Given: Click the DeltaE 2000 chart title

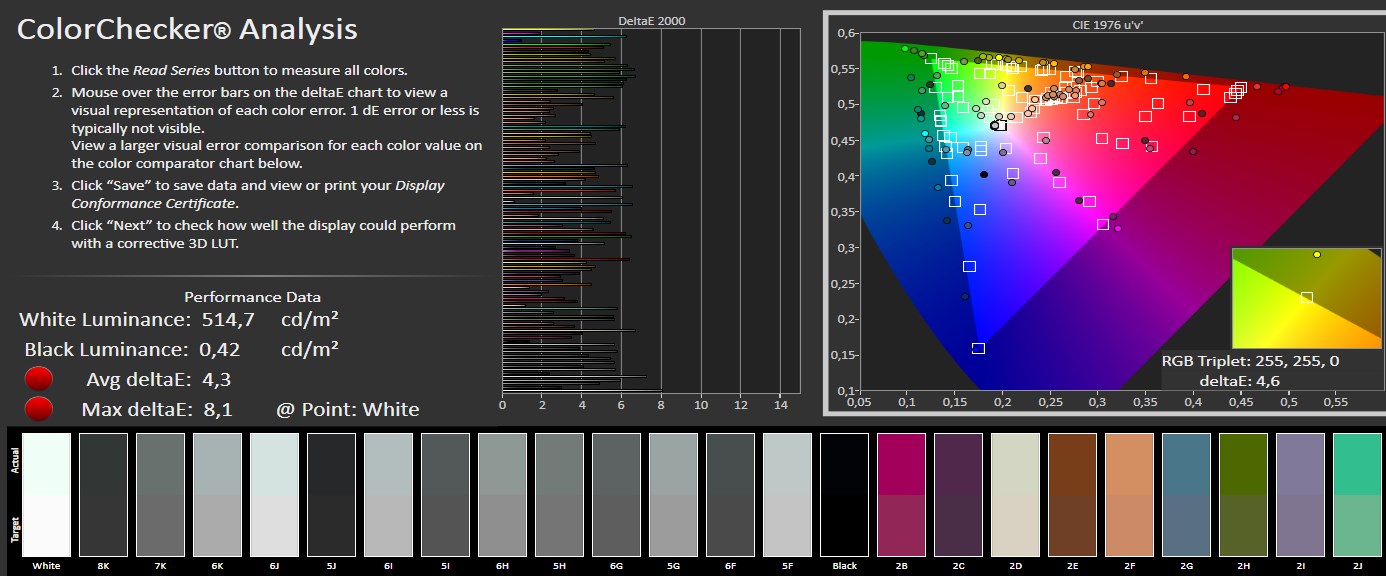Looking at the screenshot, I should [x=652, y=20].
